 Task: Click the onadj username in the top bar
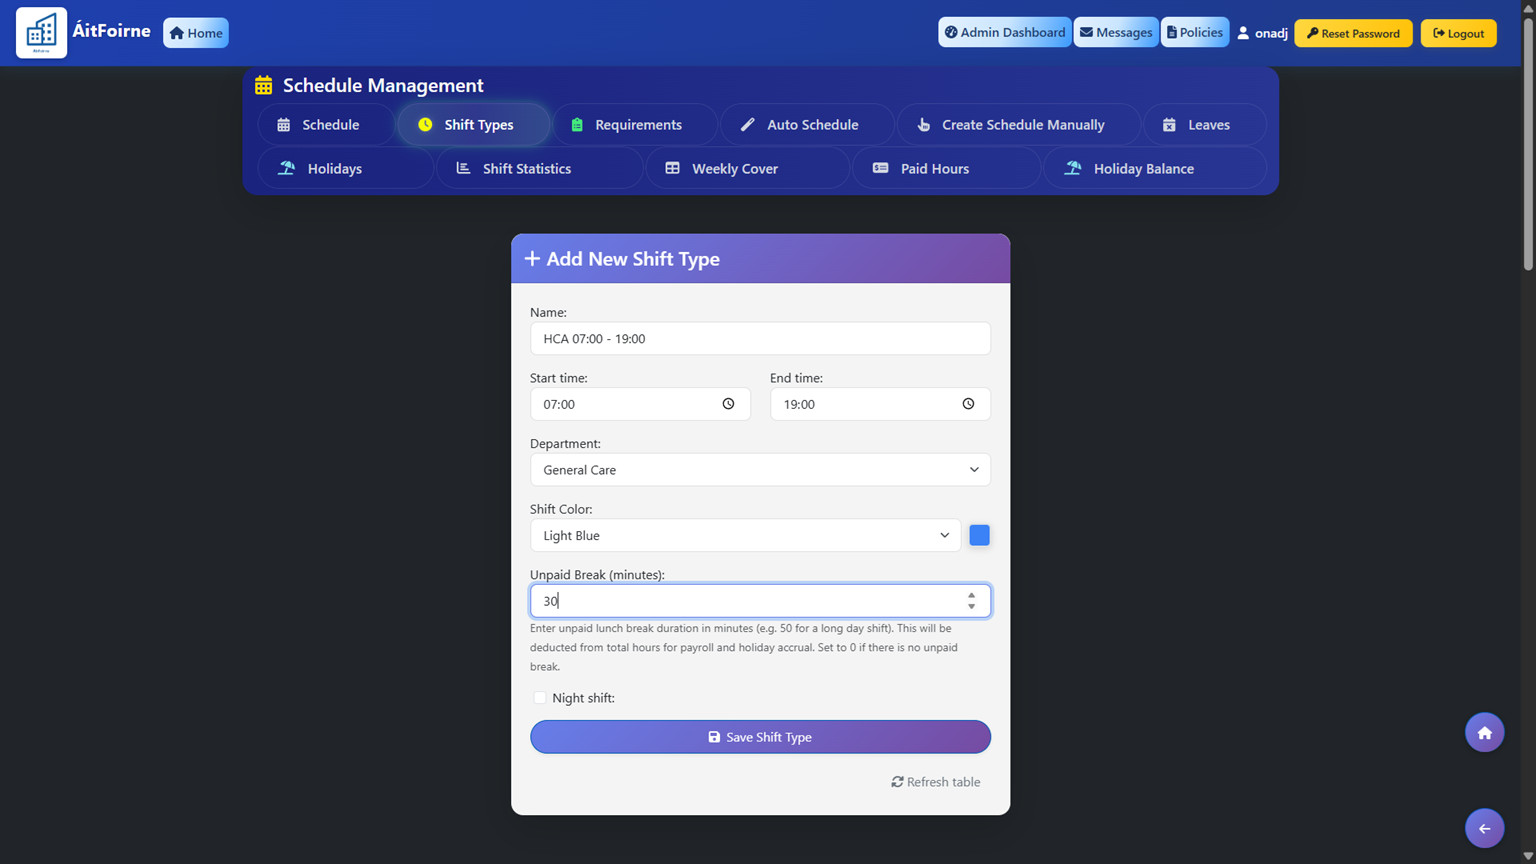pyautogui.click(x=1271, y=33)
